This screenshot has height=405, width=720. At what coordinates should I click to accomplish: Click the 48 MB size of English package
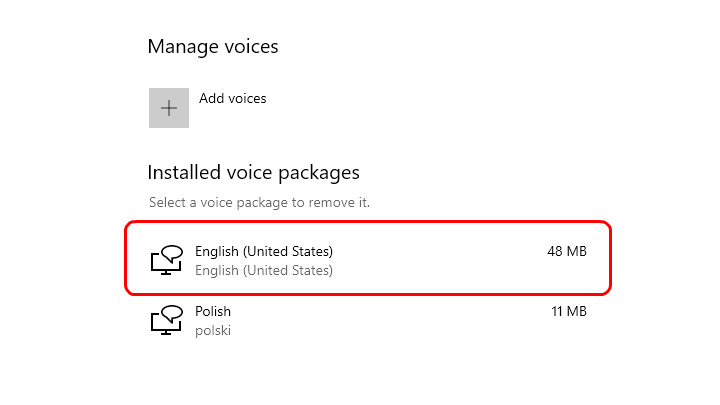pos(567,251)
